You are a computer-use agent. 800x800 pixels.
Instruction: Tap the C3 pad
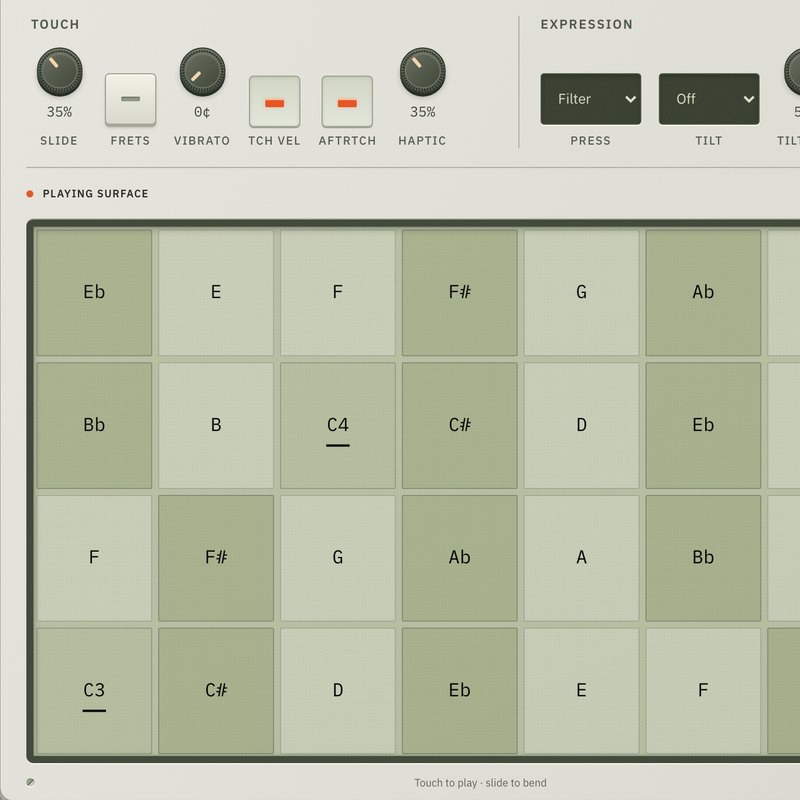94,691
